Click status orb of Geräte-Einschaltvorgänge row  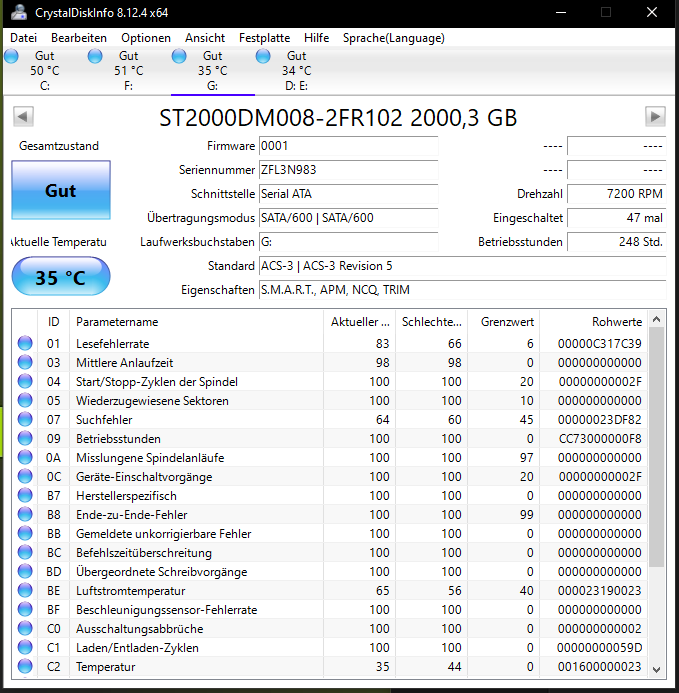[25, 476]
